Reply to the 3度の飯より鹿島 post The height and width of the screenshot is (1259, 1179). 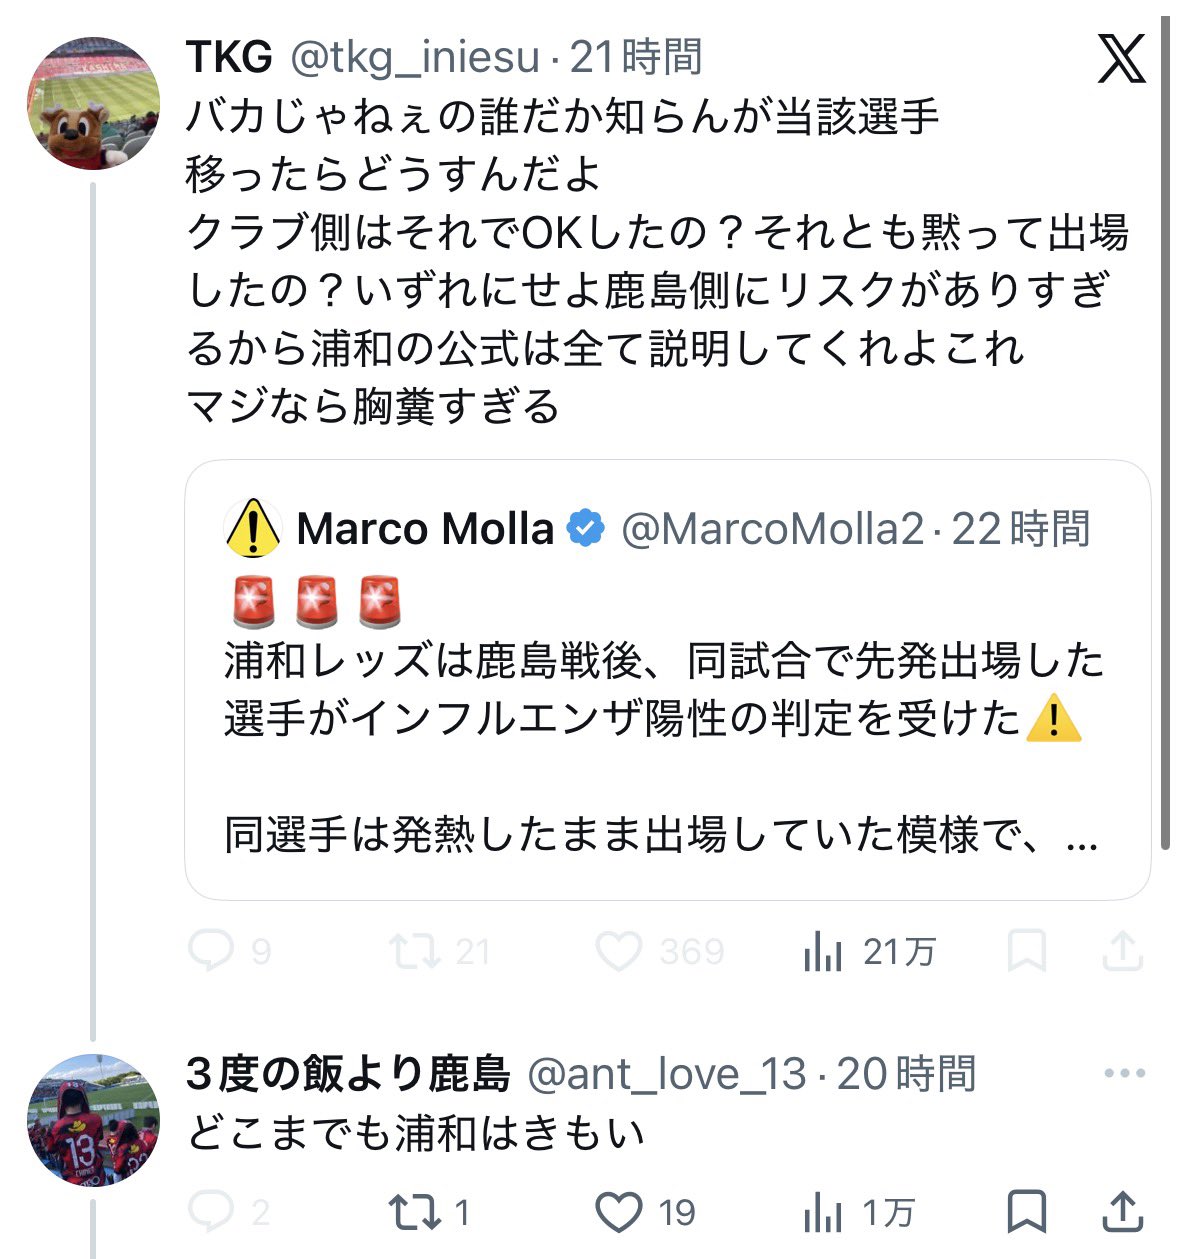click(211, 1212)
